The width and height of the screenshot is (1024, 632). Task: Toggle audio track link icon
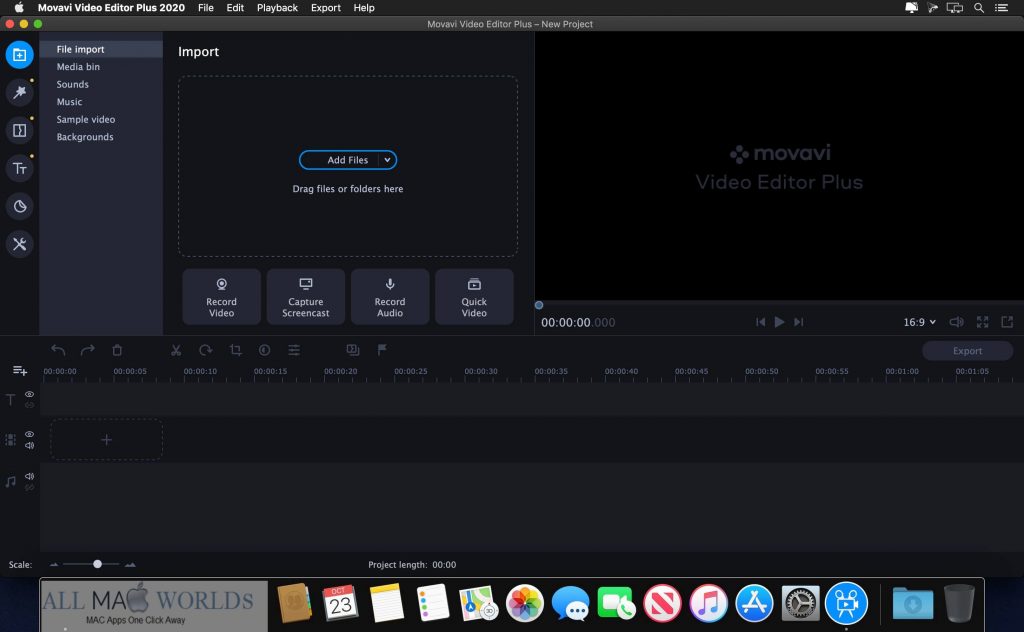pyautogui.click(x=29, y=487)
